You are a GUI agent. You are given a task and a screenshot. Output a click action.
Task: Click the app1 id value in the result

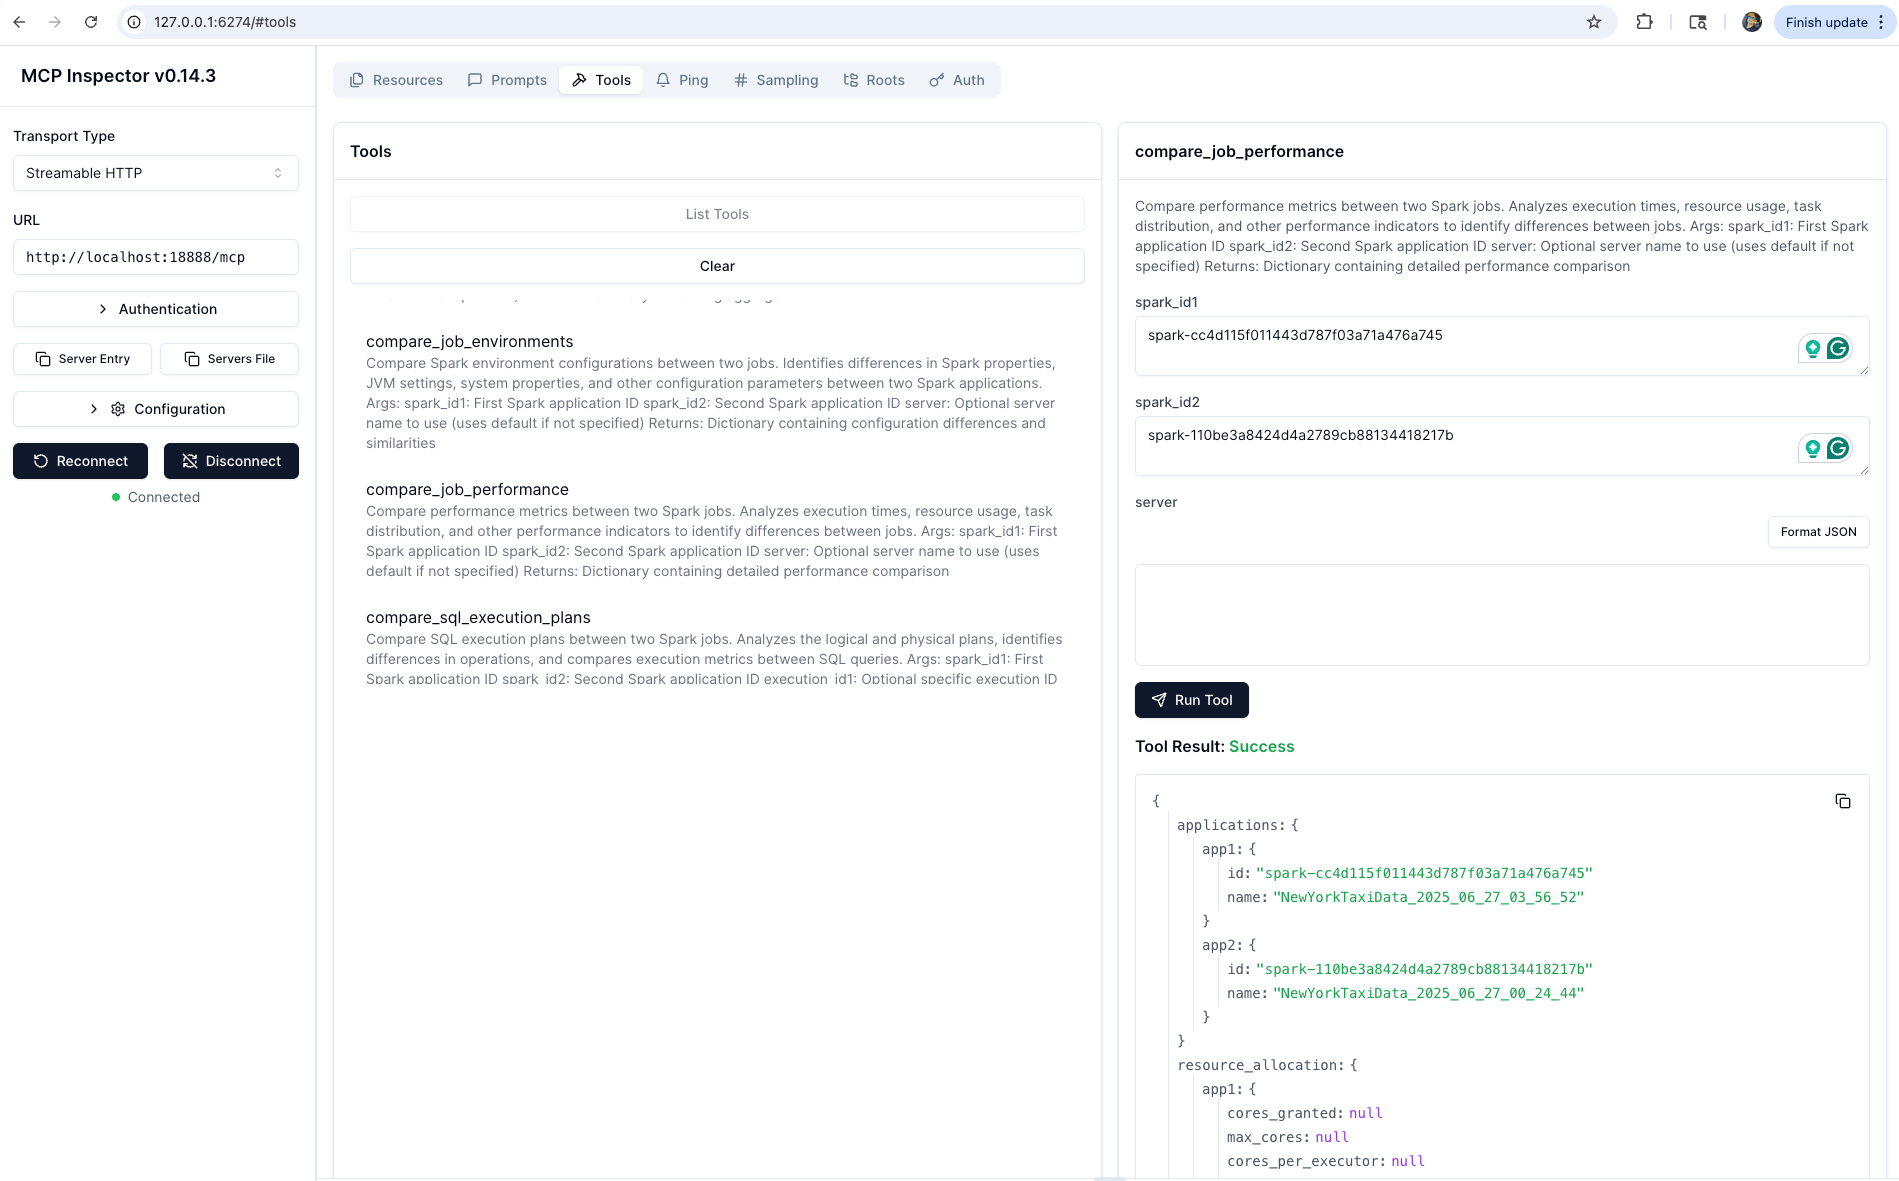click(1424, 873)
